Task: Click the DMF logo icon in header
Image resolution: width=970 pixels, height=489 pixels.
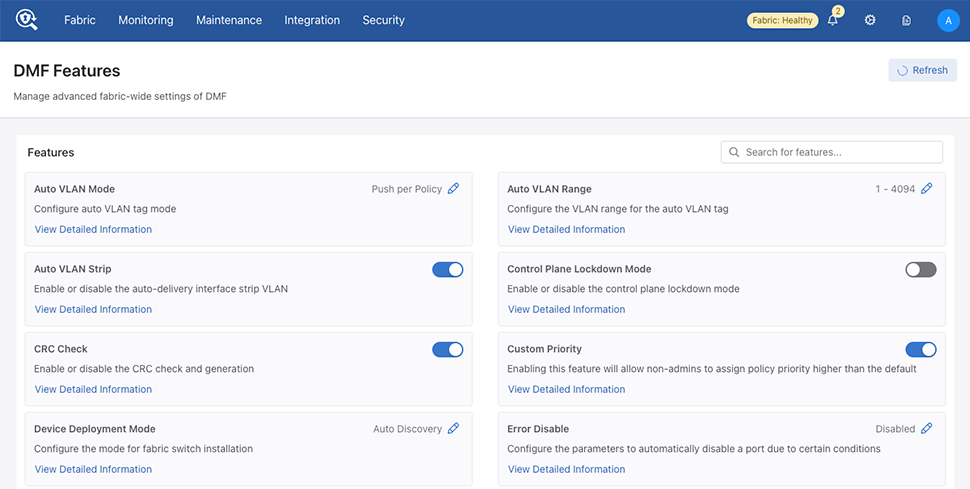Action: (x=26, y=20)
